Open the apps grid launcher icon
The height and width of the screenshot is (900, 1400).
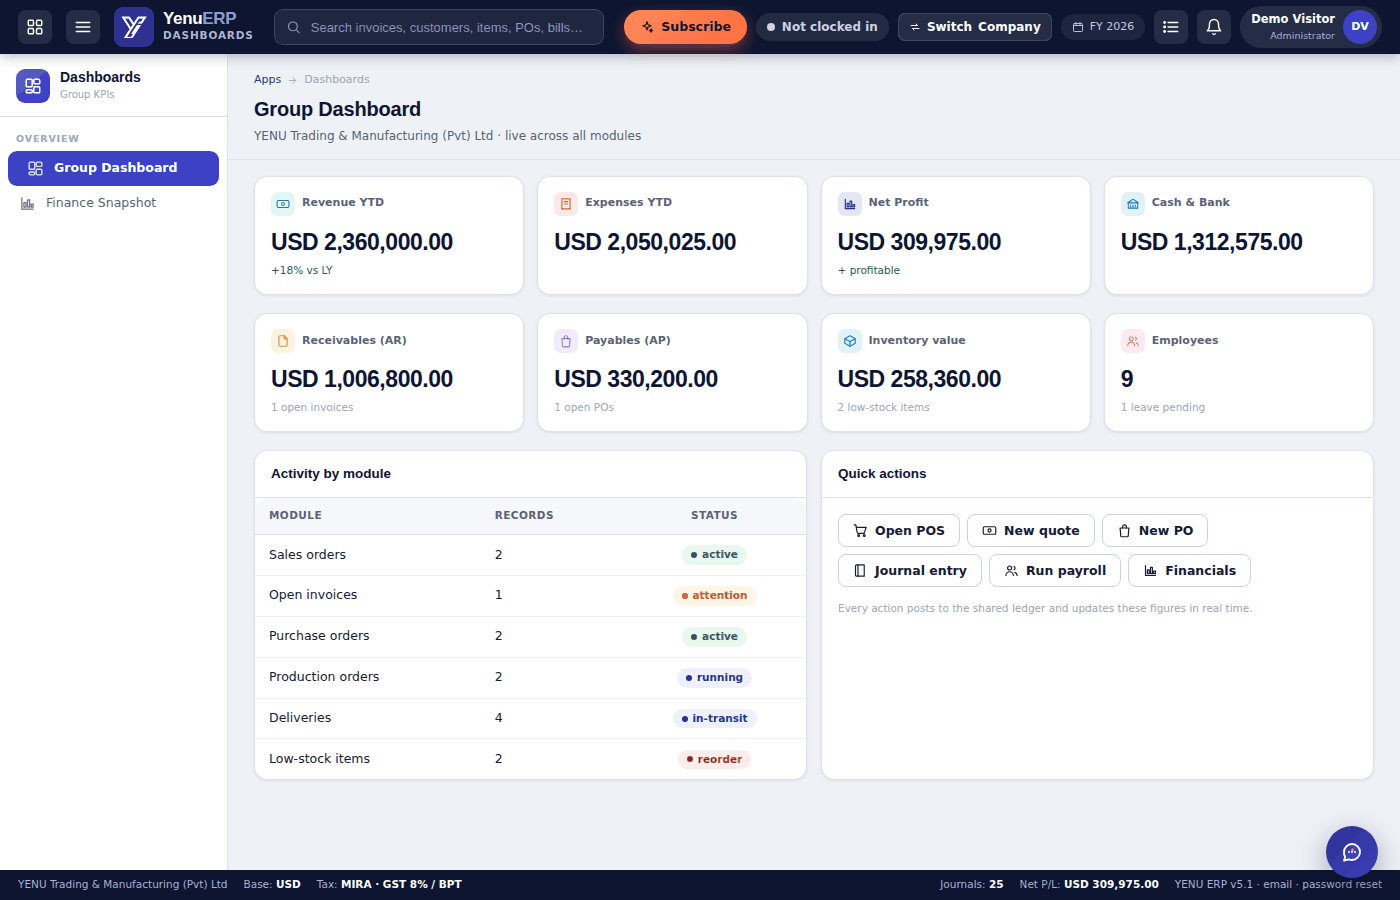pyautogui.click(x=35, y=27)
